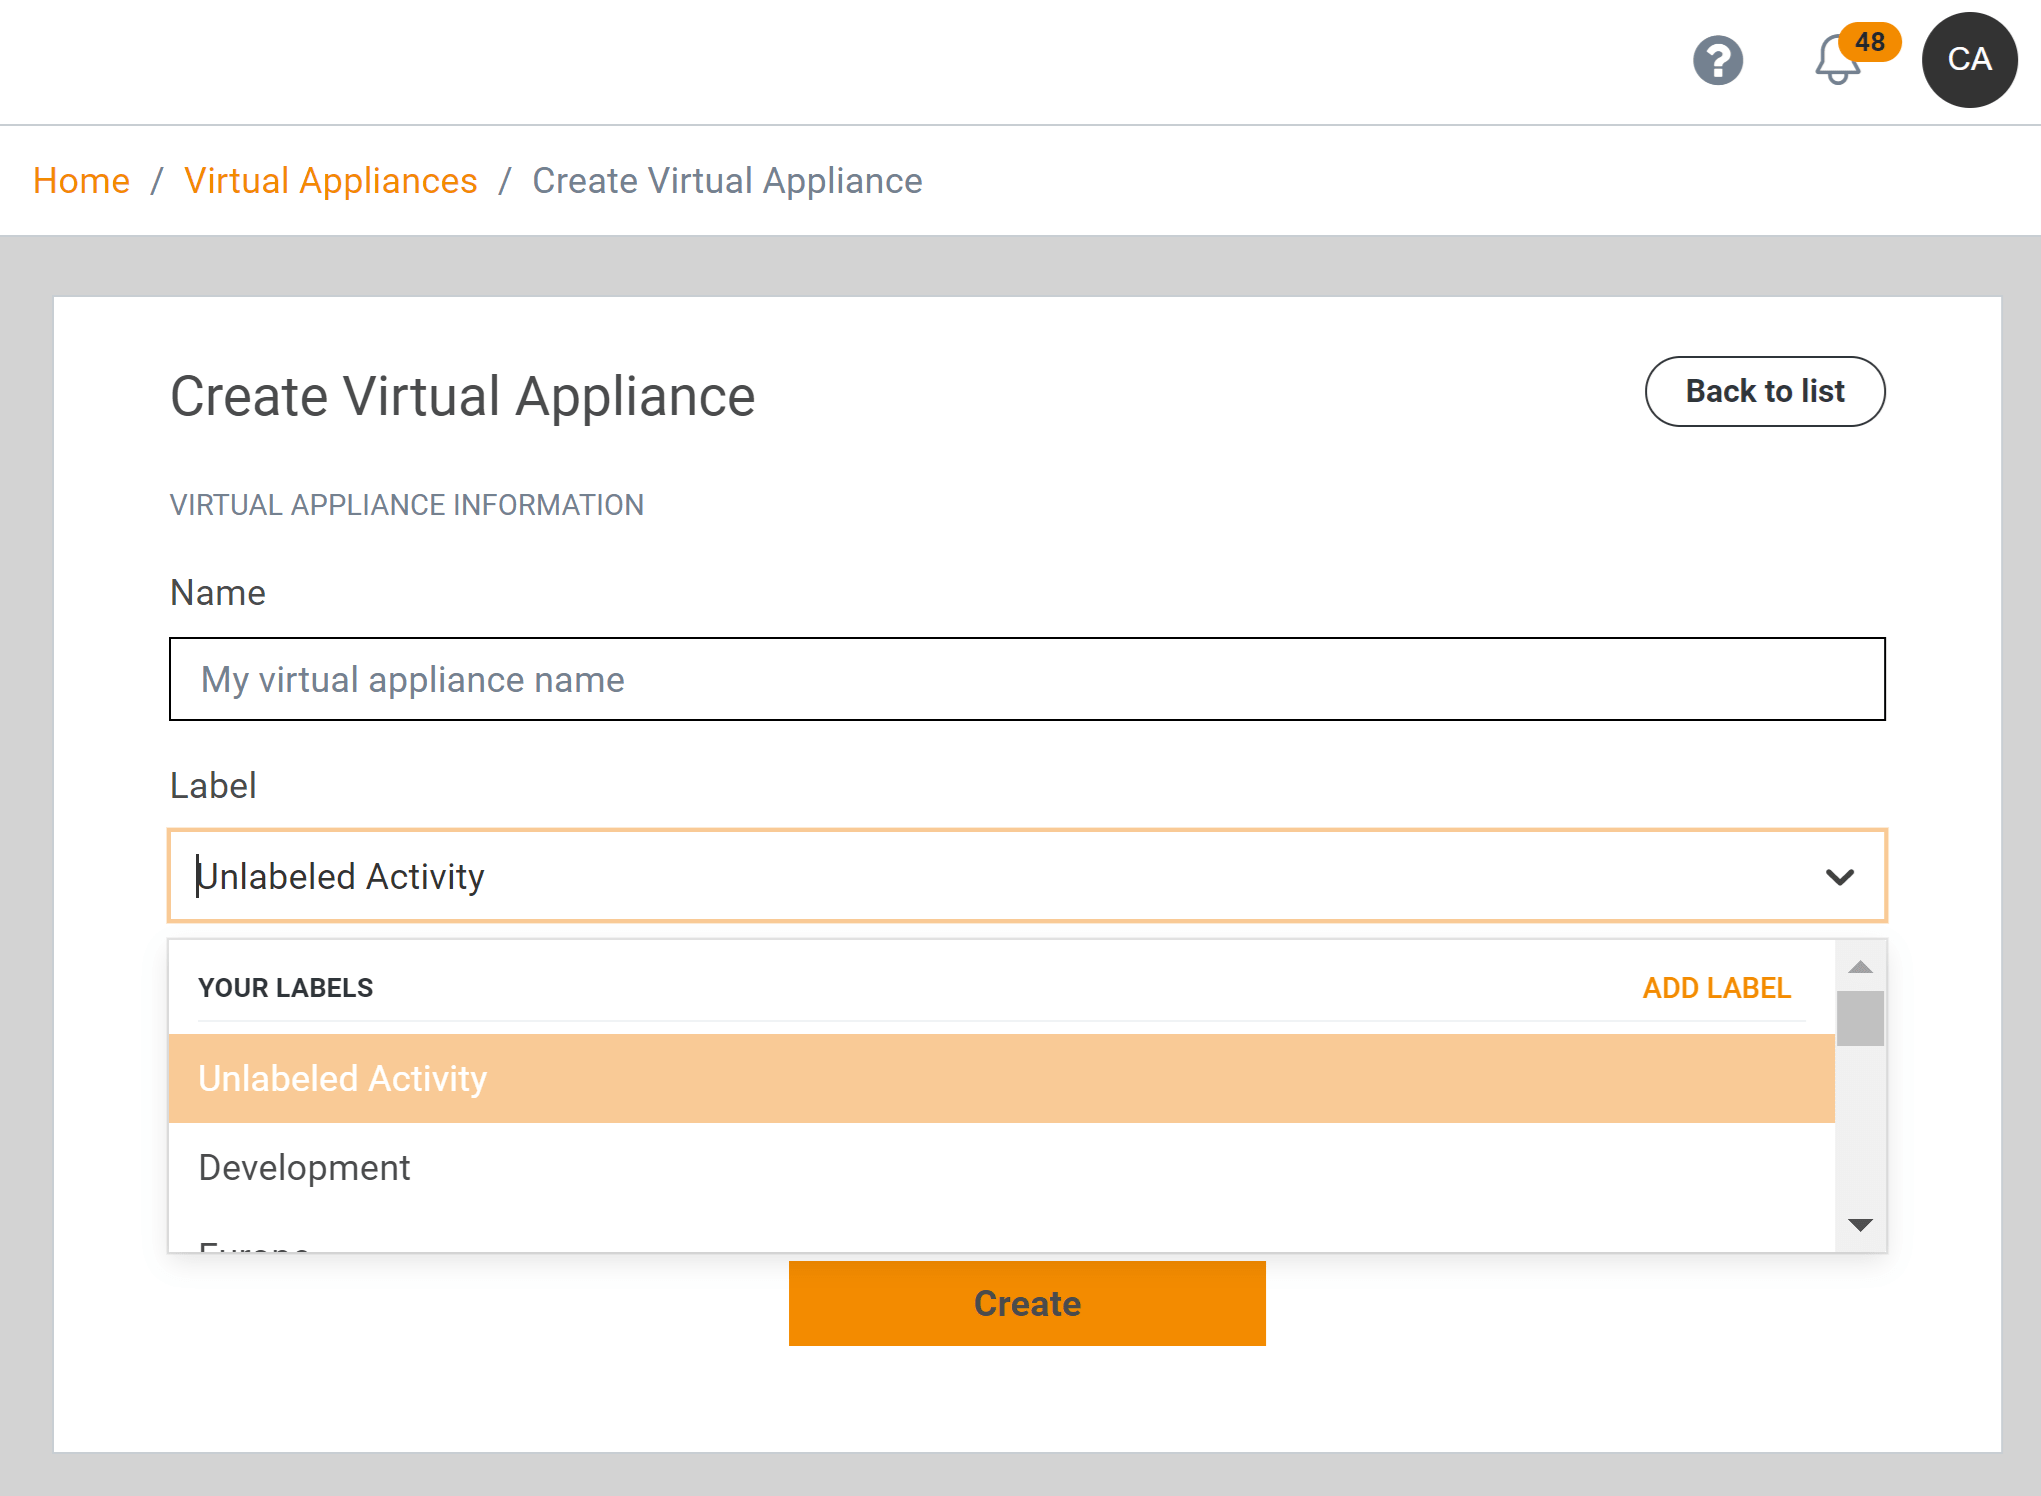Open notifications bell icon
2041x1496 pixels.
pyautogui.click(x=1835, y=63)
